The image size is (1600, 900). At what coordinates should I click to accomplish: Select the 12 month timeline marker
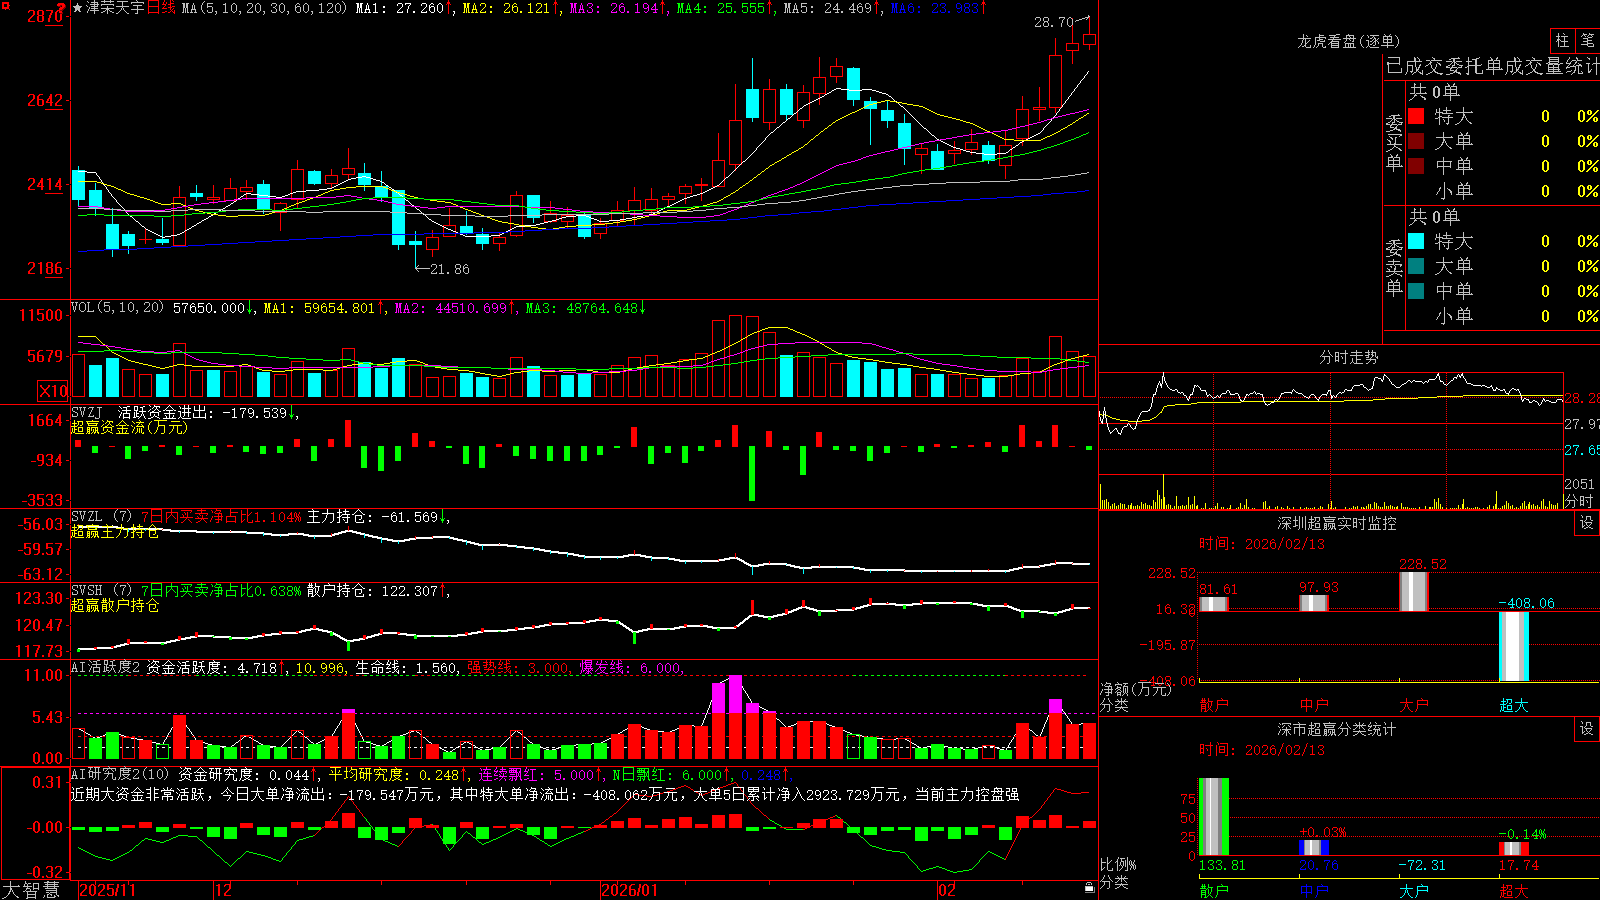coord(224,890)
